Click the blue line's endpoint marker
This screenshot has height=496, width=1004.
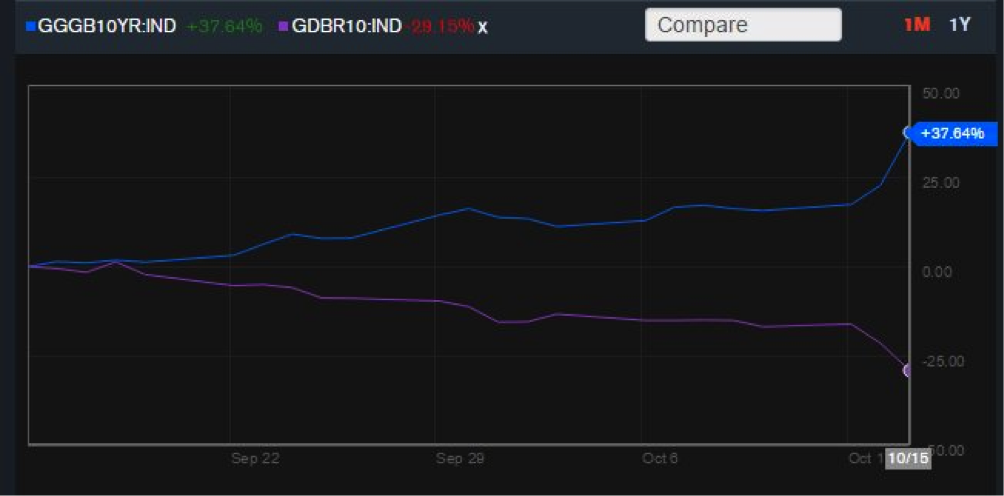pyautogui.click(x=909, y=132)
